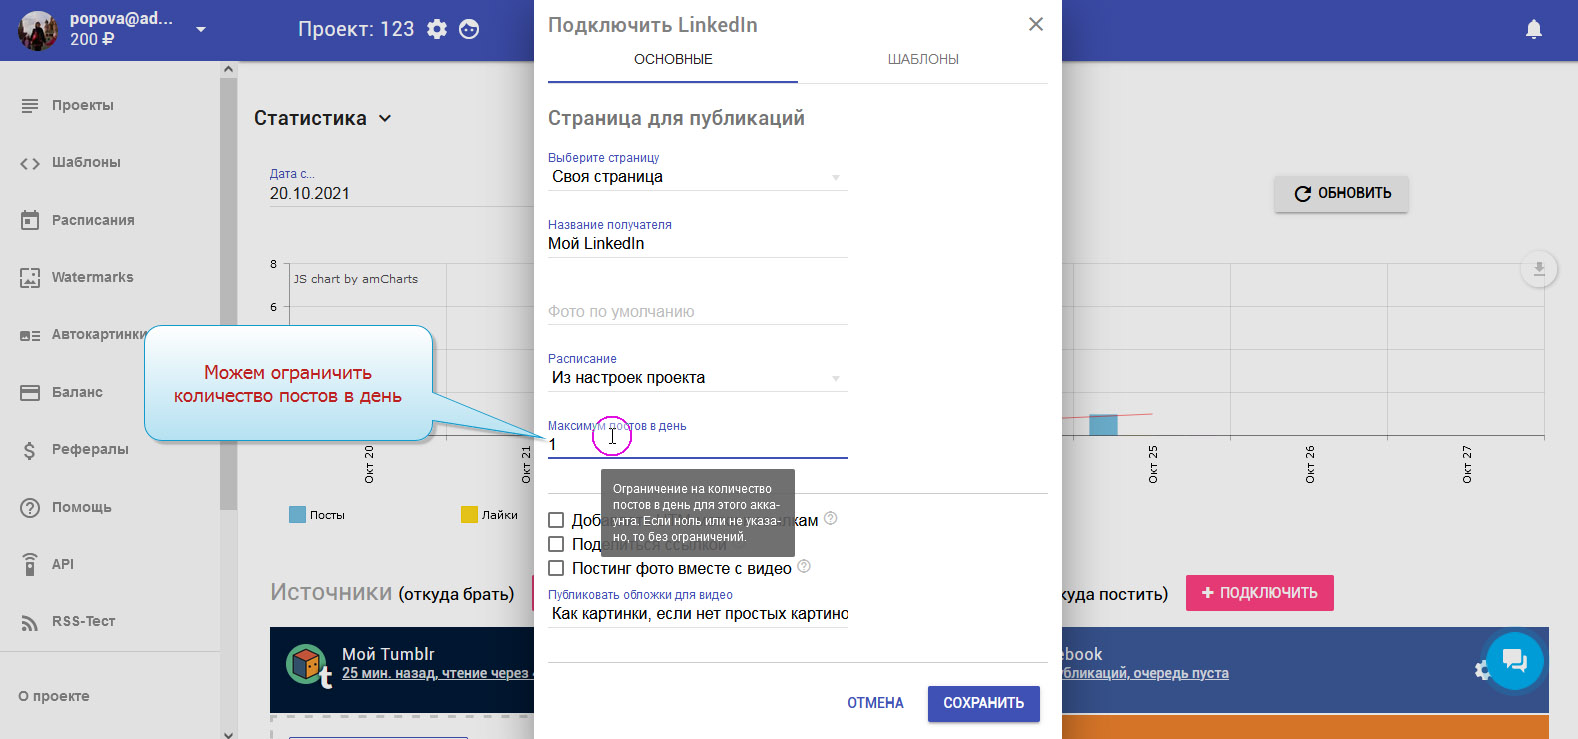Click the project settings gear icon
This screenshot has width=1578, height=739.
(x=437, y=29)
